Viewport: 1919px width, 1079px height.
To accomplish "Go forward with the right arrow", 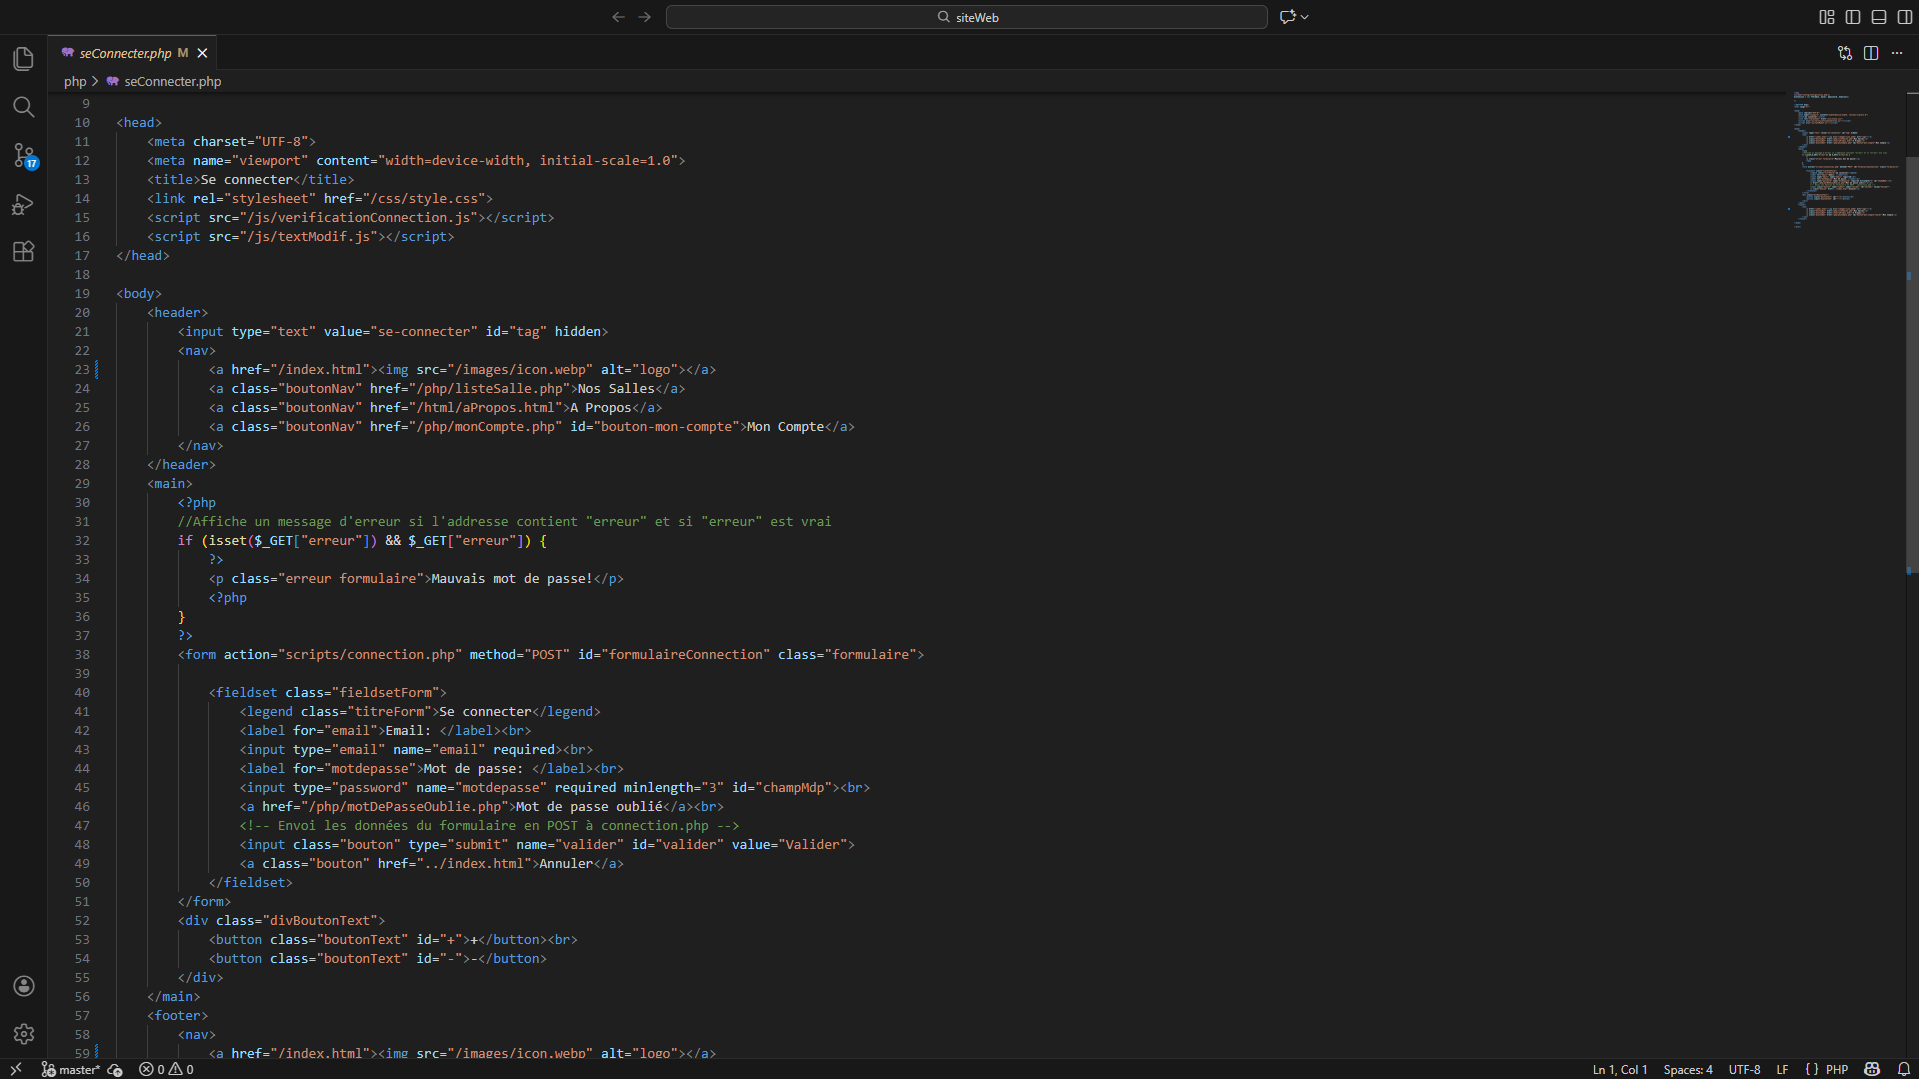I will click(645, 17).
